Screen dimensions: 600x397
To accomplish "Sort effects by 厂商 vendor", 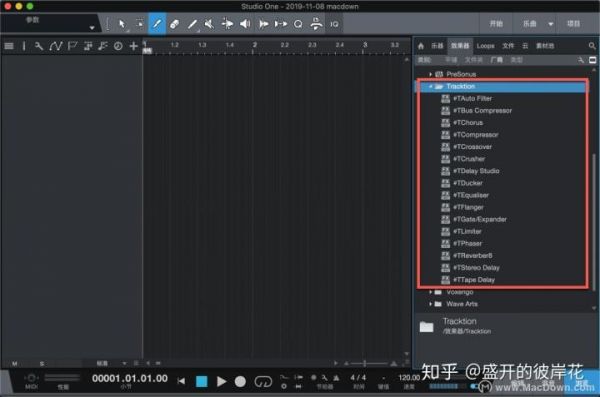I will coord(497,60).
